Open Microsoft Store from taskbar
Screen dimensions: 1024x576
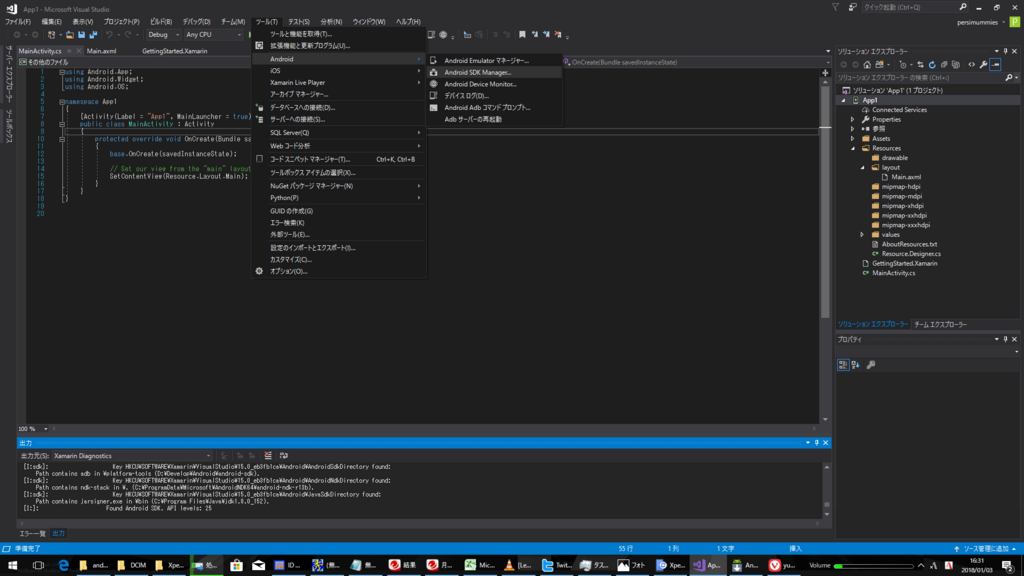click(236, 565)
